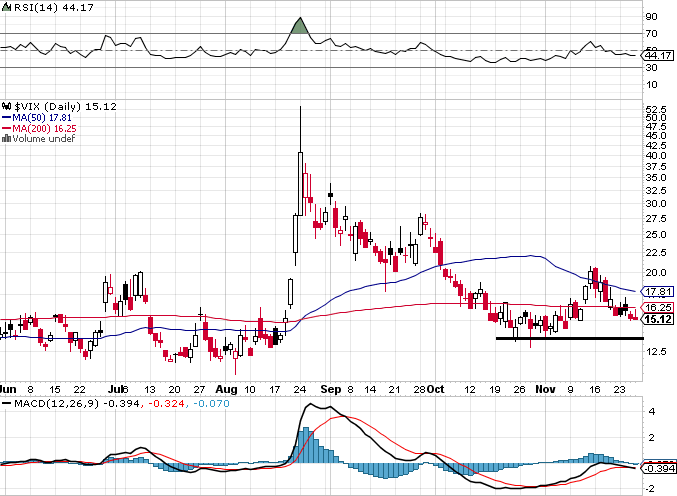Click the price axis label 25.0
Screen dimensions: 677x496
[656, 235]
